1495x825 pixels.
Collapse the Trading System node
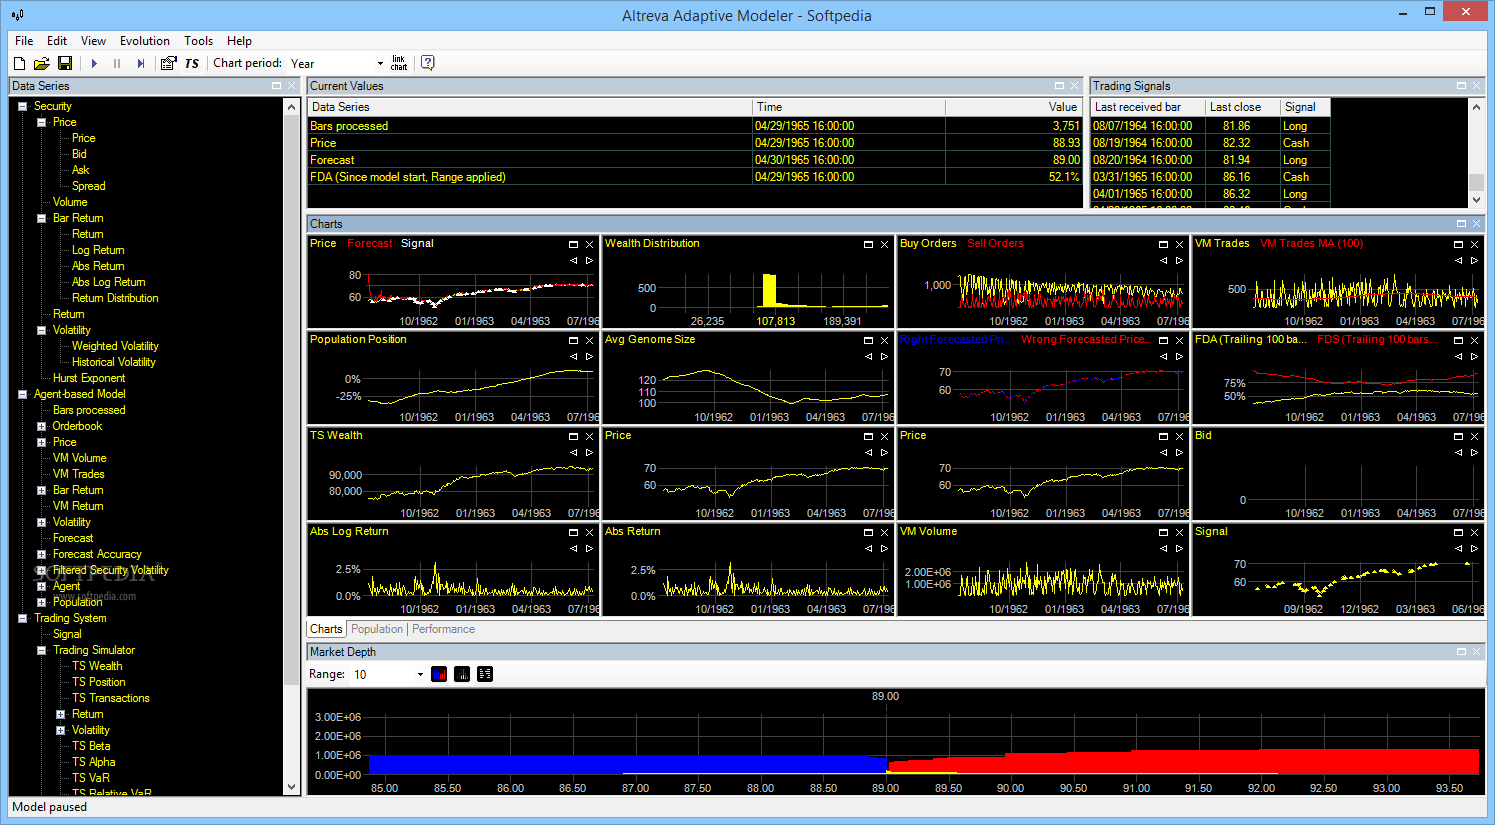point(22,618)
